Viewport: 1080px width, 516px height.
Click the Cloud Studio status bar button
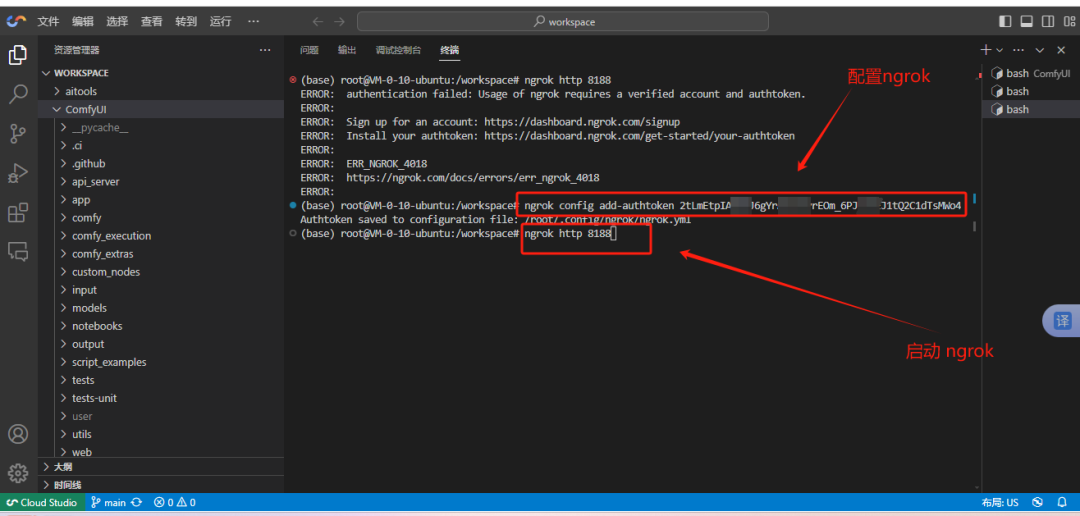[42, 502]
